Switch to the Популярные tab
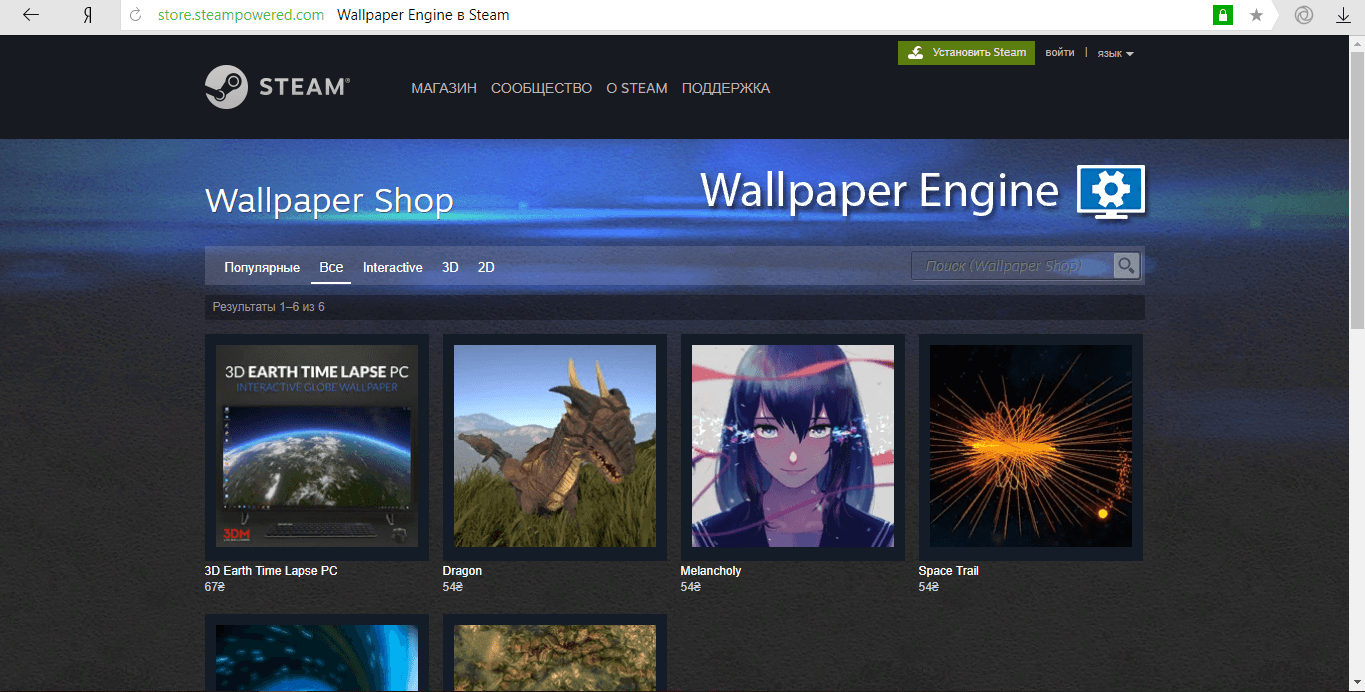The image size is (1365, 692). point(262,267)
